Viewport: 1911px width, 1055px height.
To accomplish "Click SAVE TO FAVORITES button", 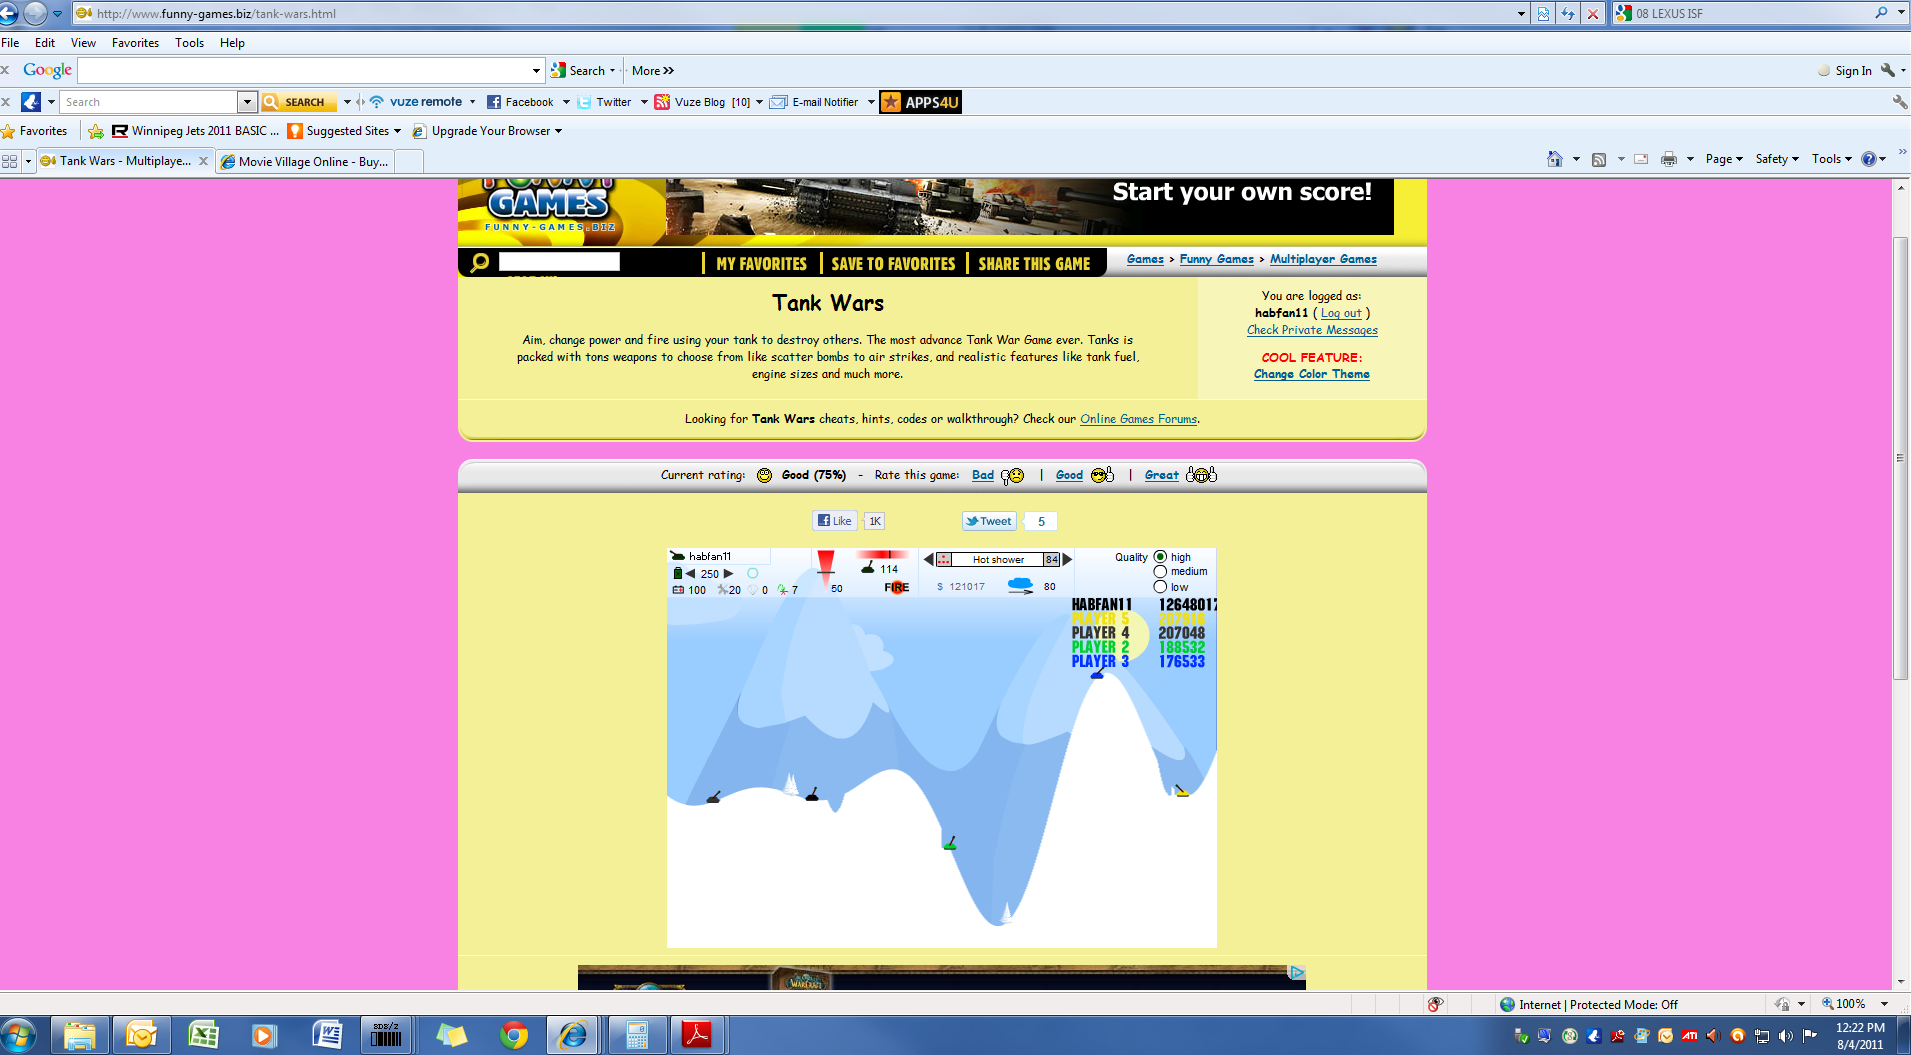I will (893, 264).
